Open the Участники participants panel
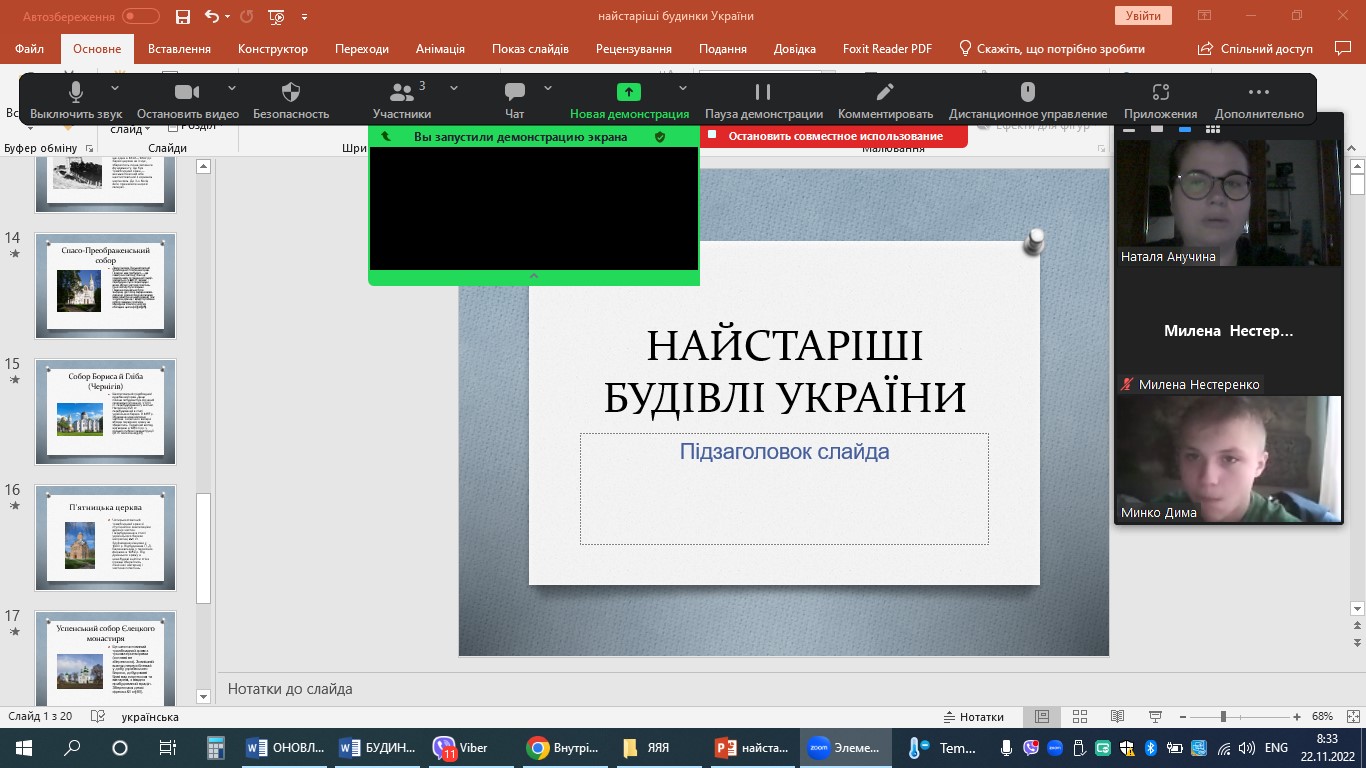Viewport: 1366px width, 768px height. [402, 93]
